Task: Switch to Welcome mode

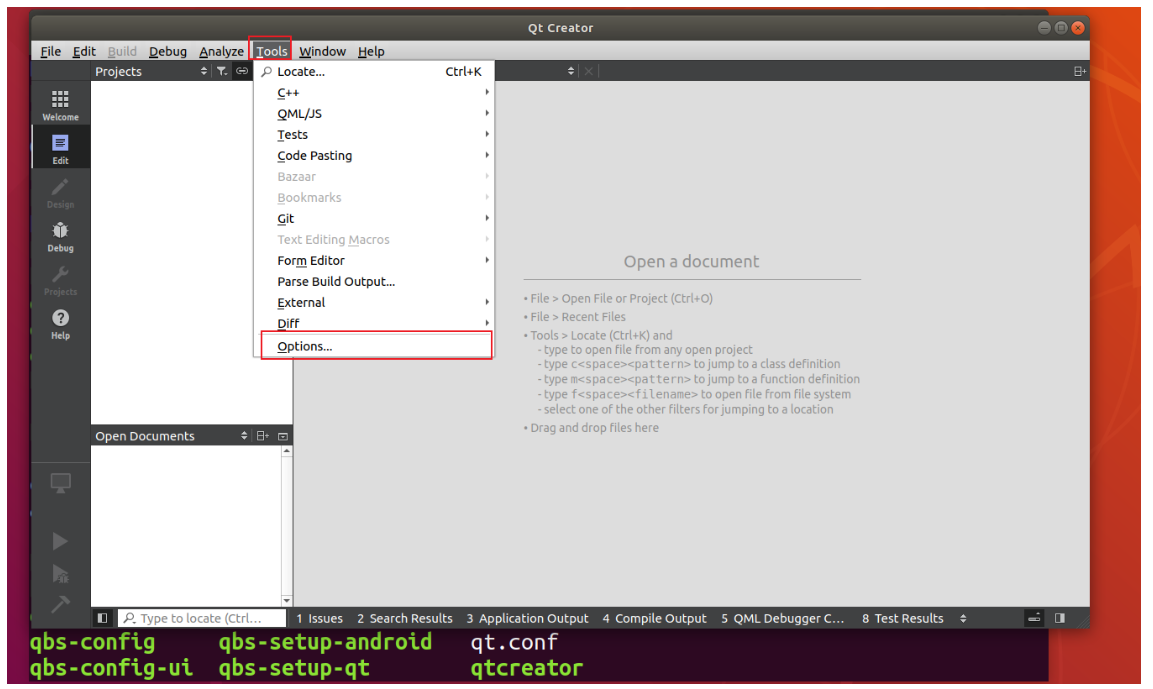Action: coord(60,105)
